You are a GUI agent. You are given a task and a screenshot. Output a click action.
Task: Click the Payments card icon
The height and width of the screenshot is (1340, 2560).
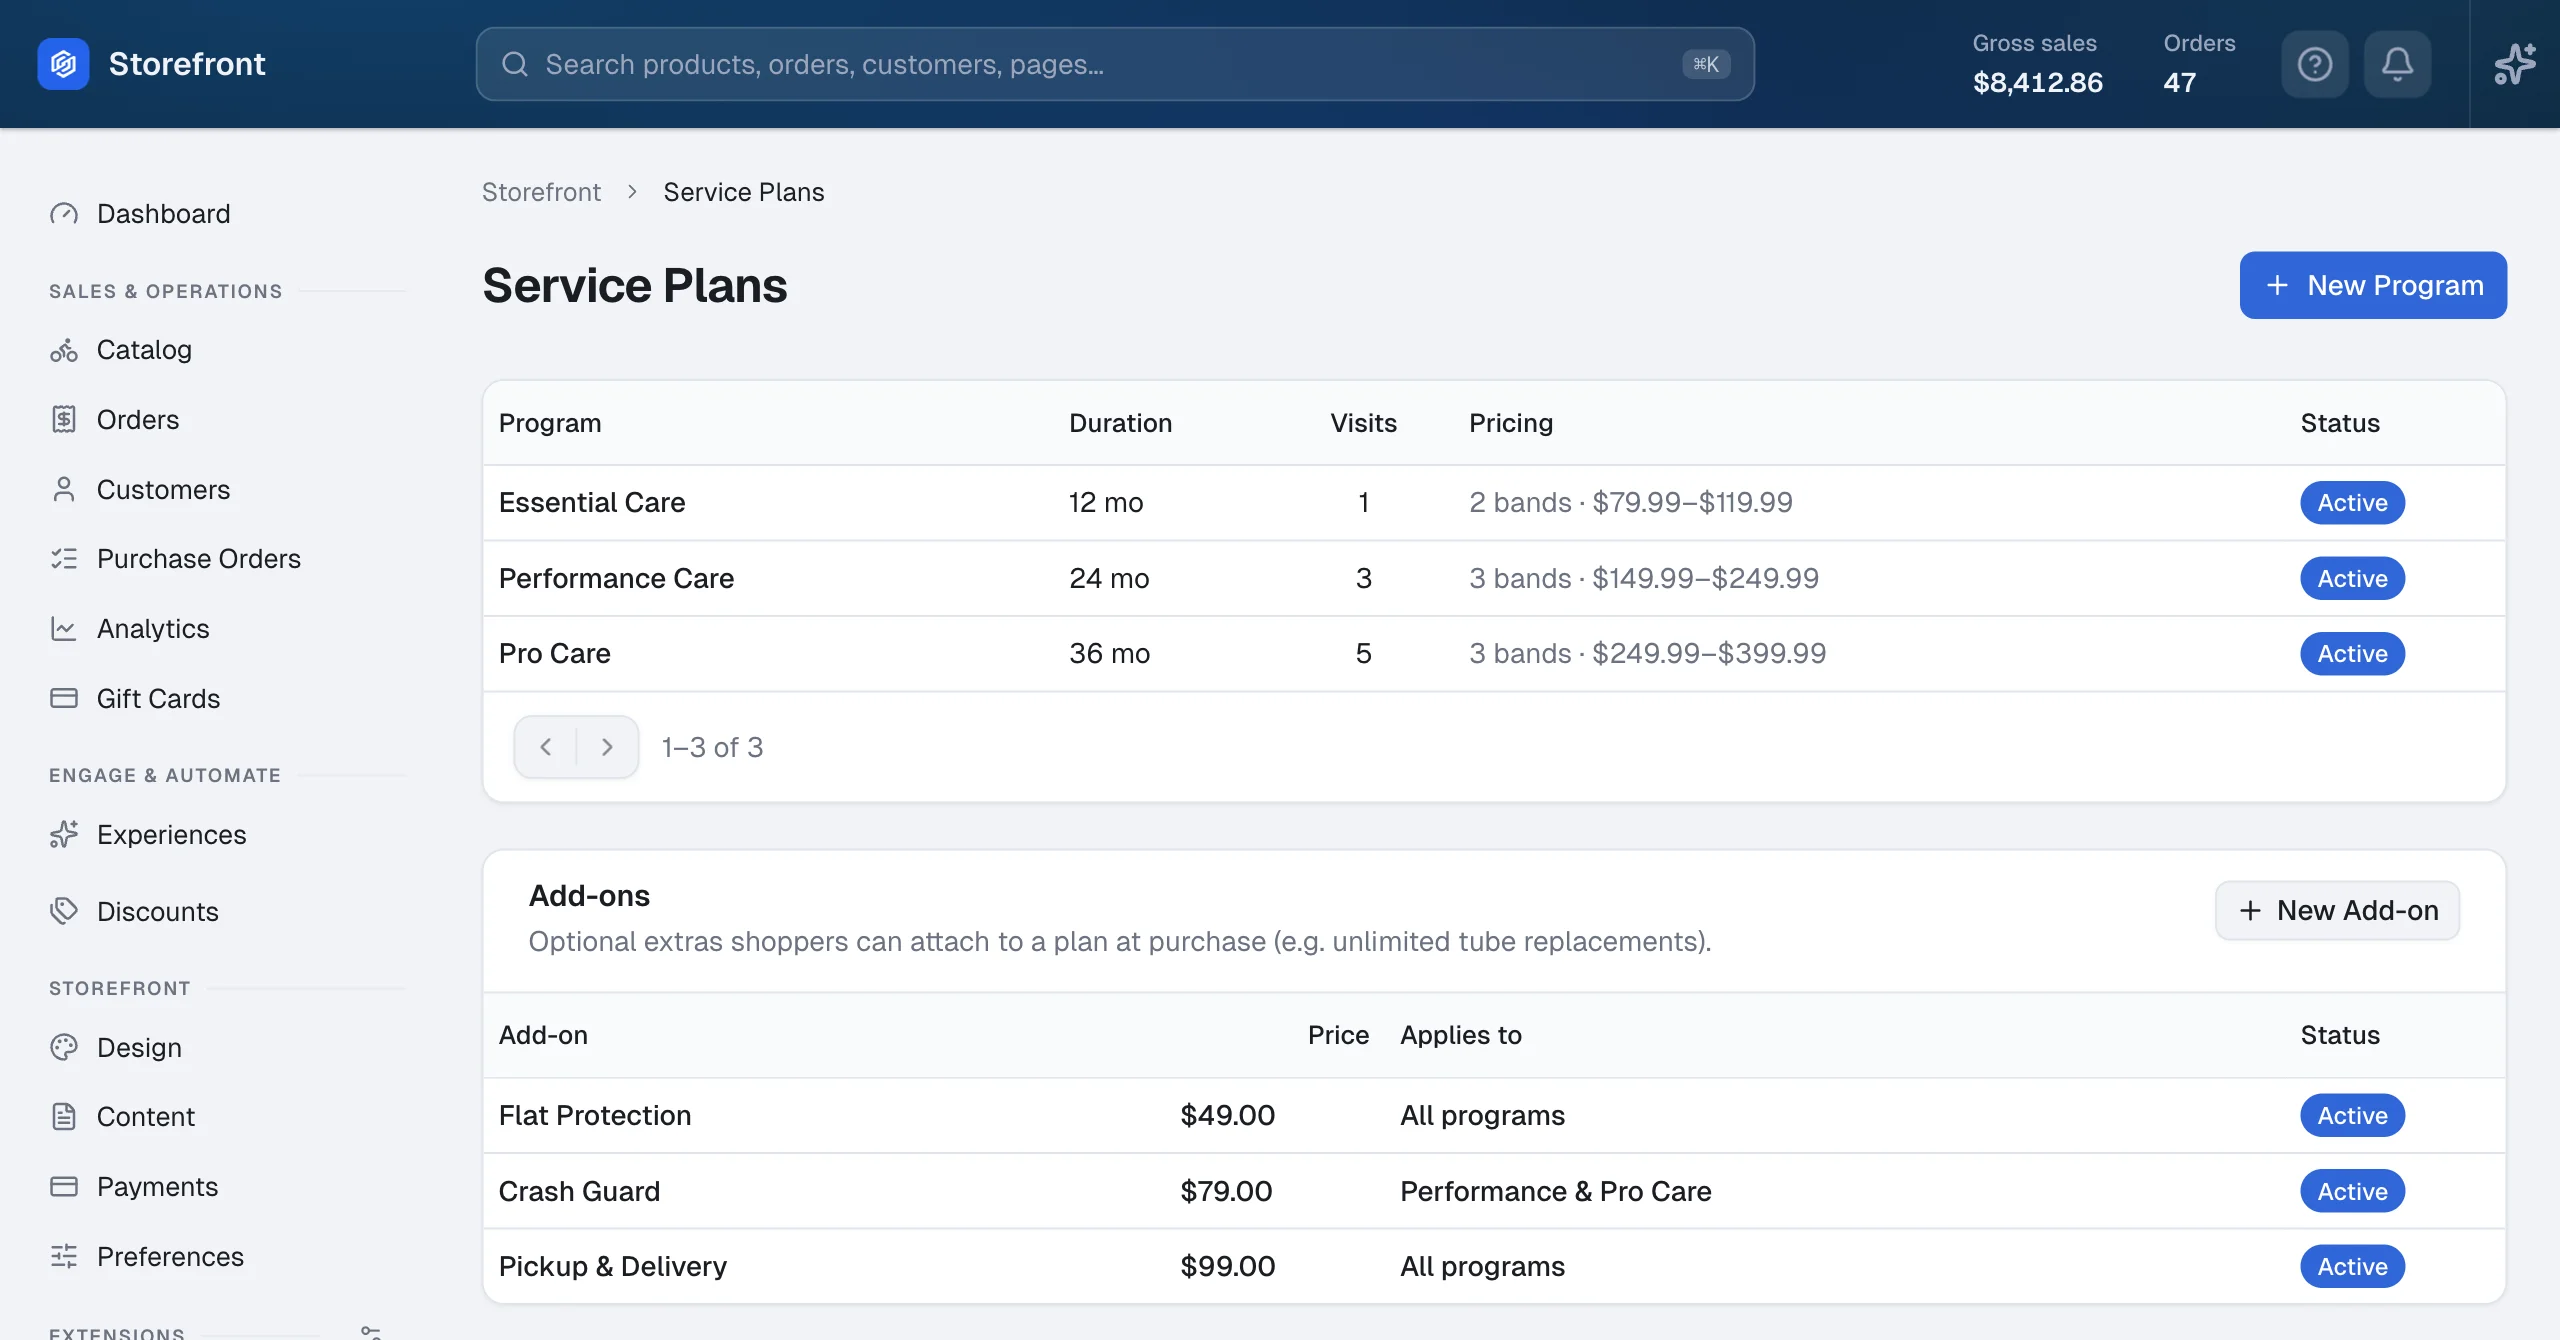click(64, 1187)
